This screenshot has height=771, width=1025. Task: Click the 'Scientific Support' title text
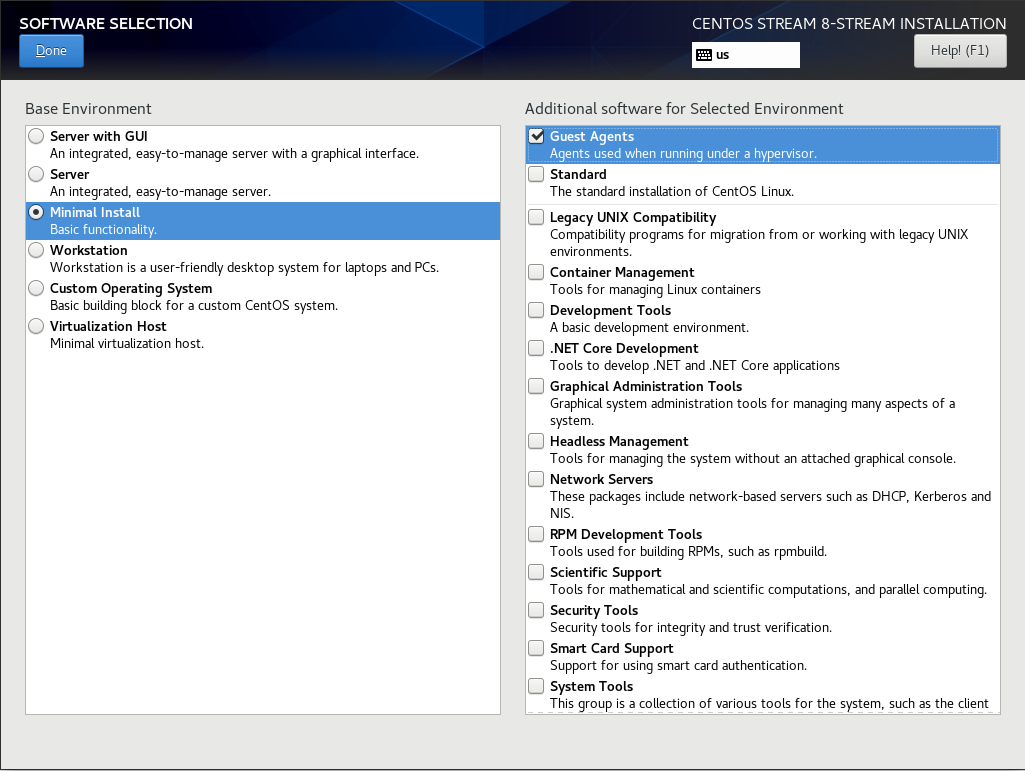click(x=605, y=572)
